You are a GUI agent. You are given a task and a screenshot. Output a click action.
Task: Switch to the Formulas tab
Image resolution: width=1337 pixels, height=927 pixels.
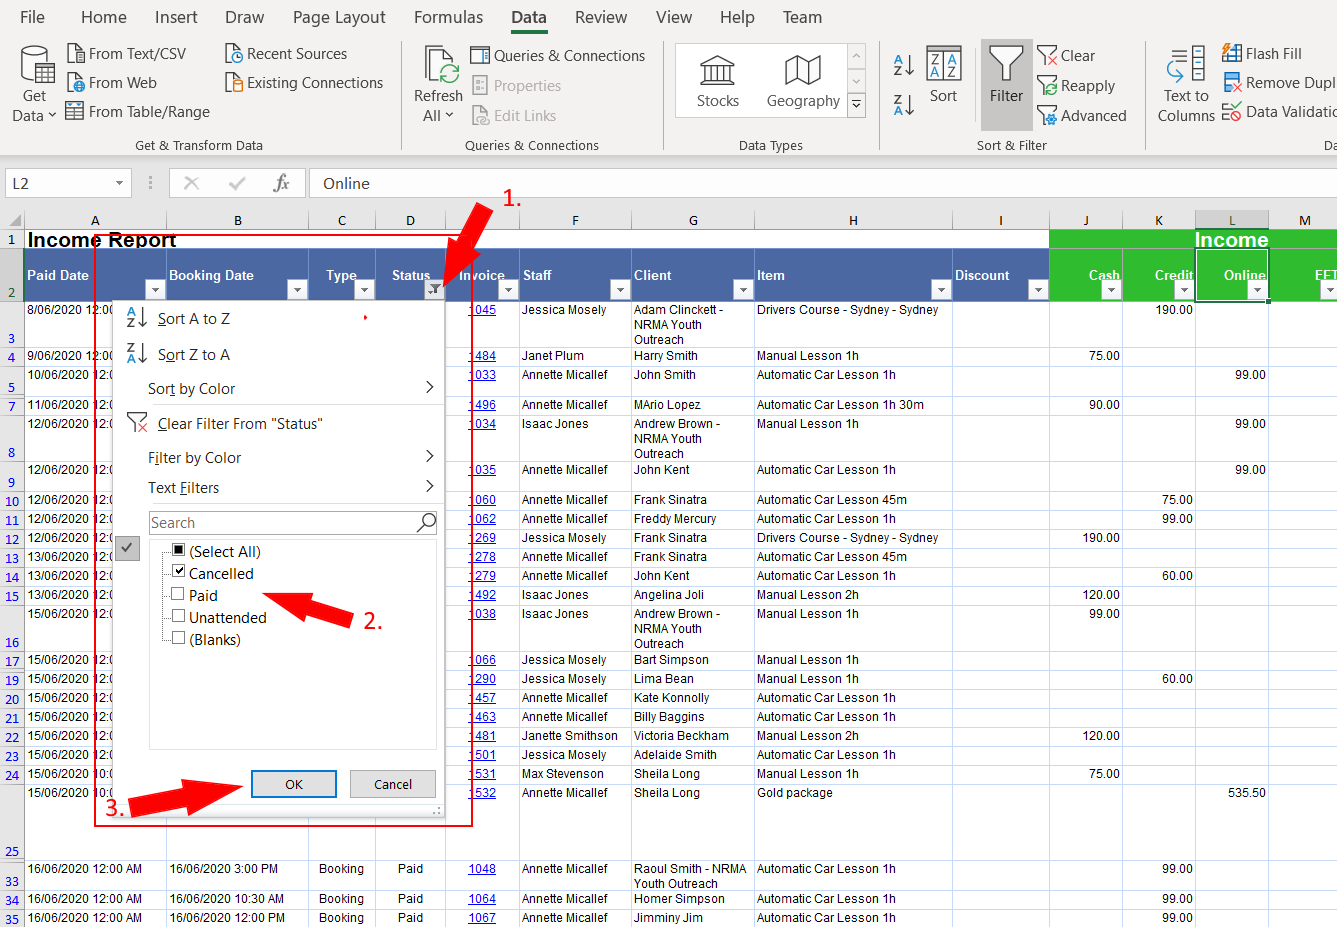[448, 17]
